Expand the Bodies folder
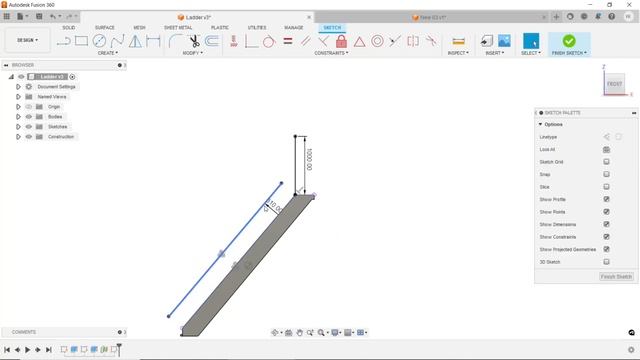 click(x=18, y=117)
